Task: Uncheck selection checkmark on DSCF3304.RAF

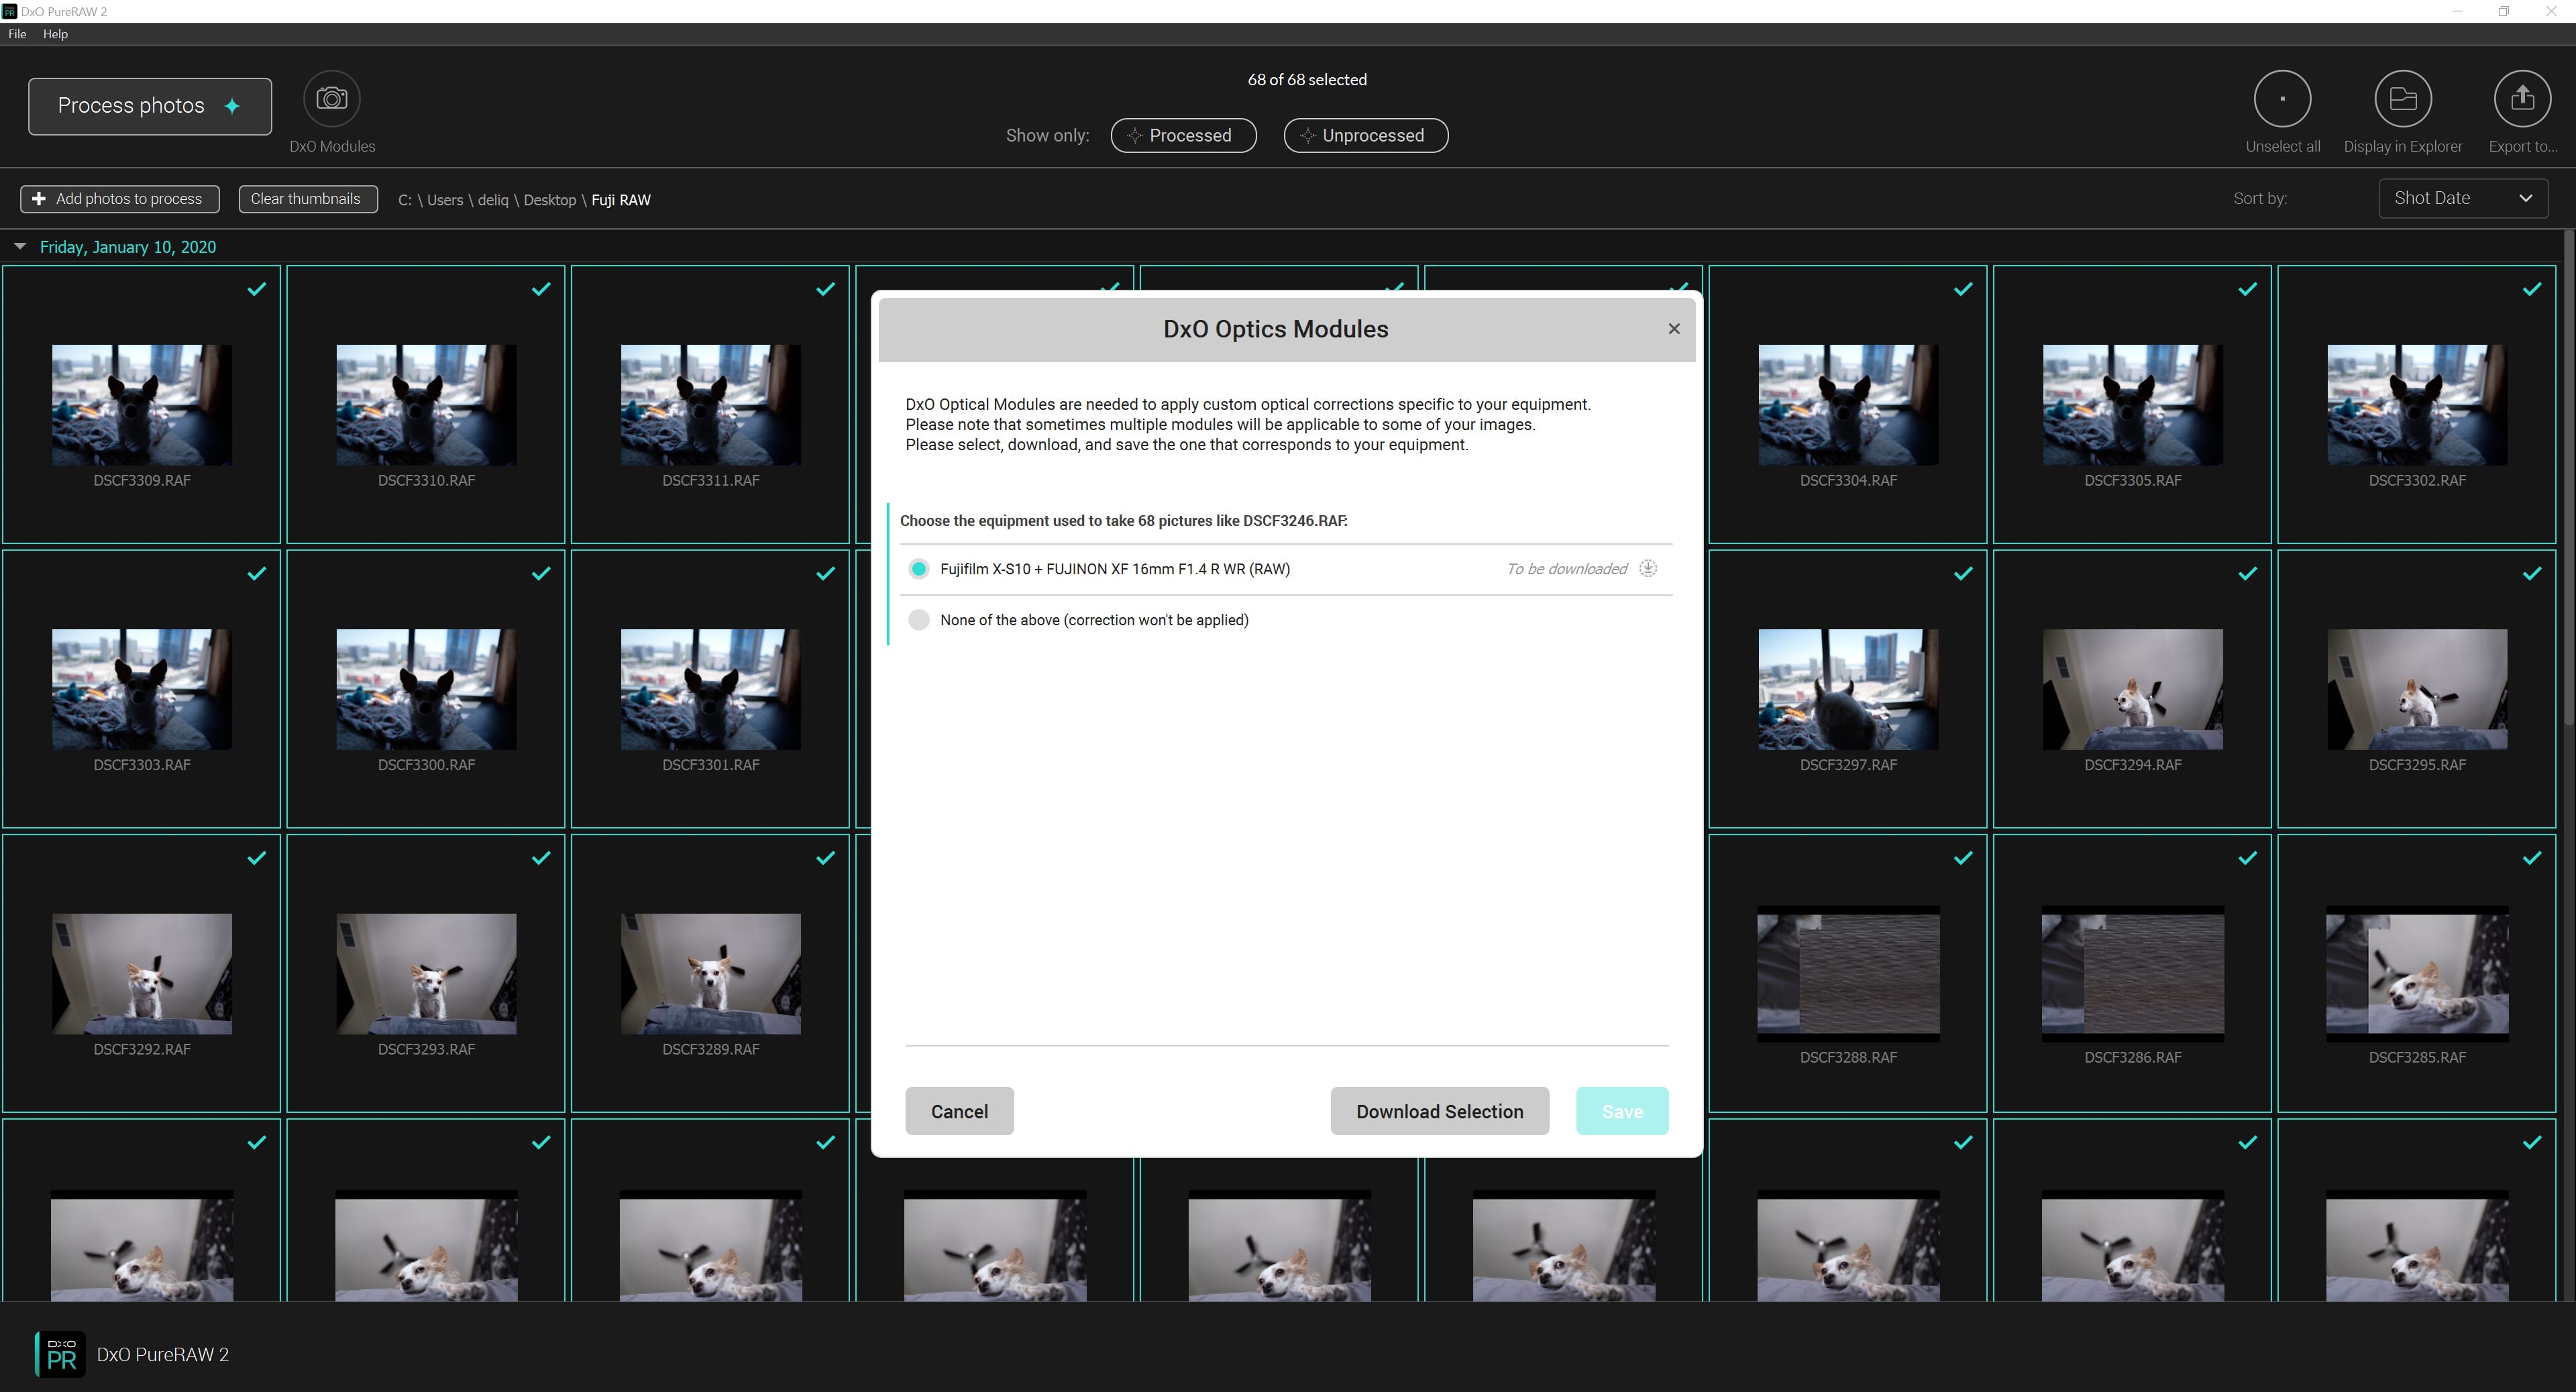Action: coord(1963,289)
